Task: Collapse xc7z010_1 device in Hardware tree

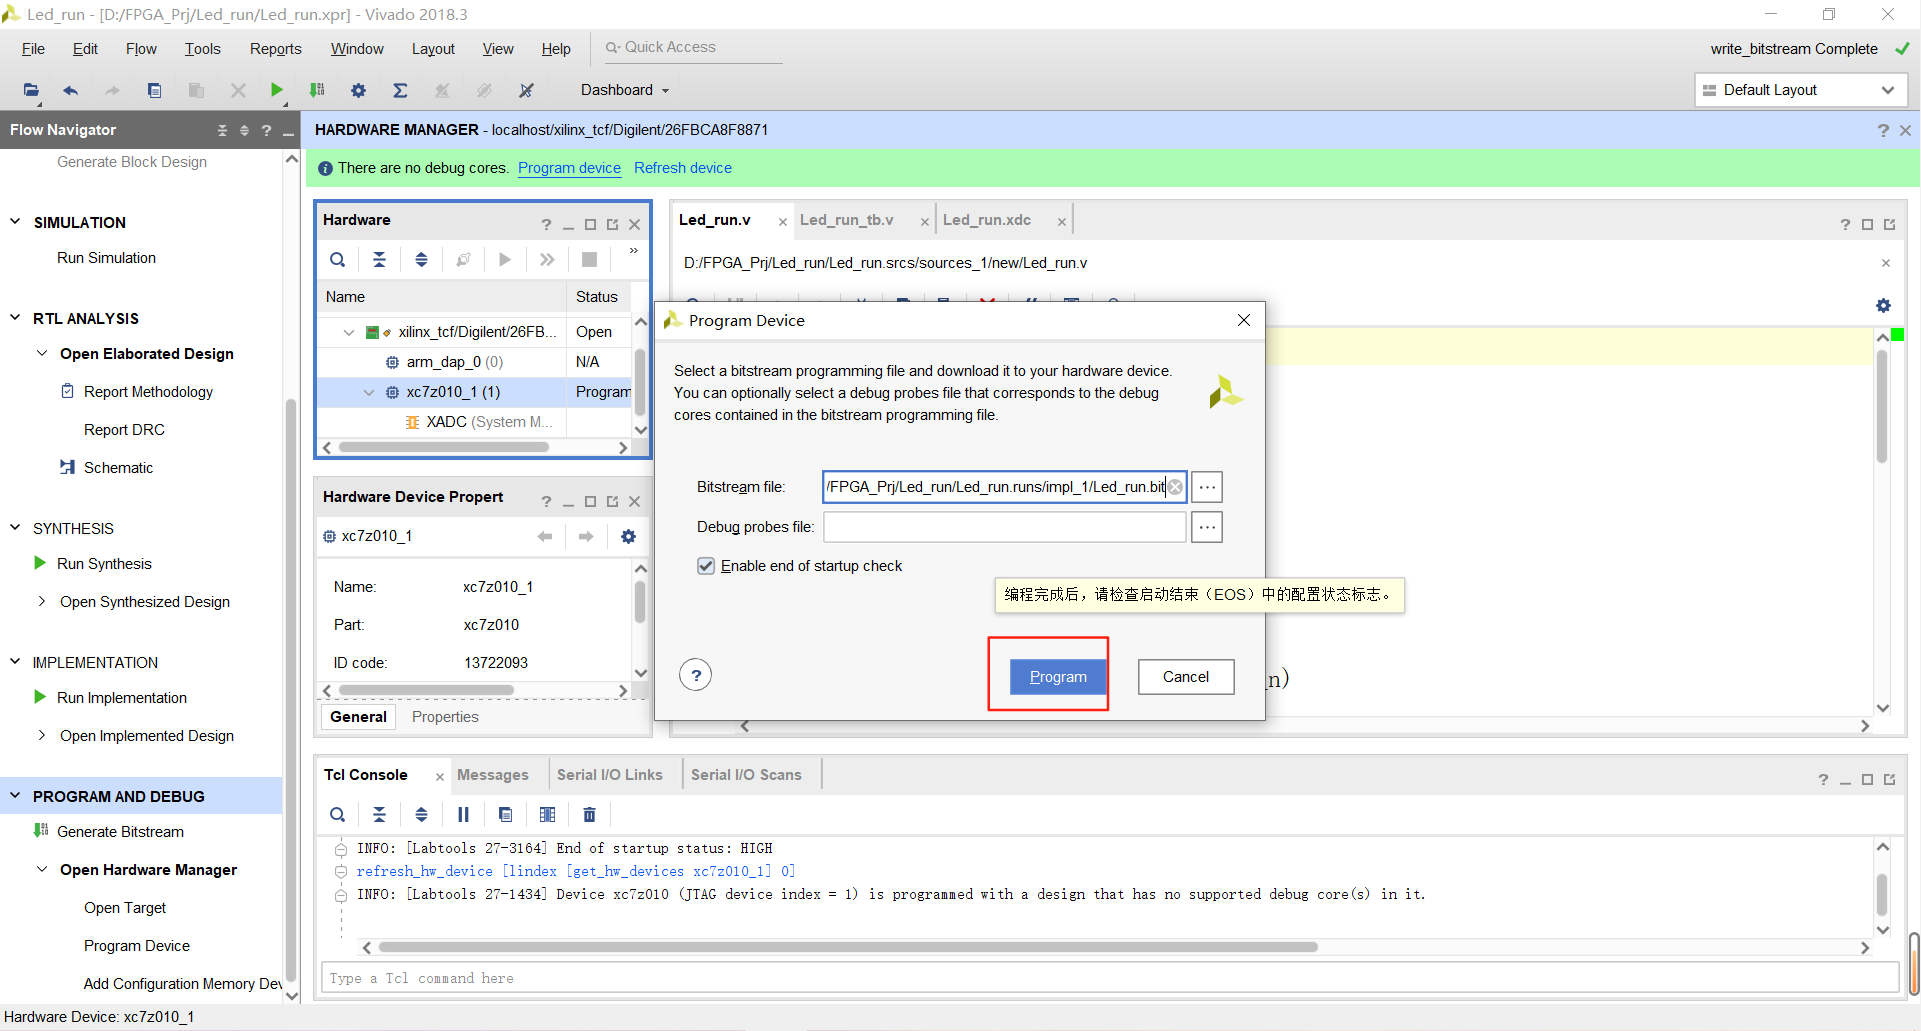Action: [369, 392]
